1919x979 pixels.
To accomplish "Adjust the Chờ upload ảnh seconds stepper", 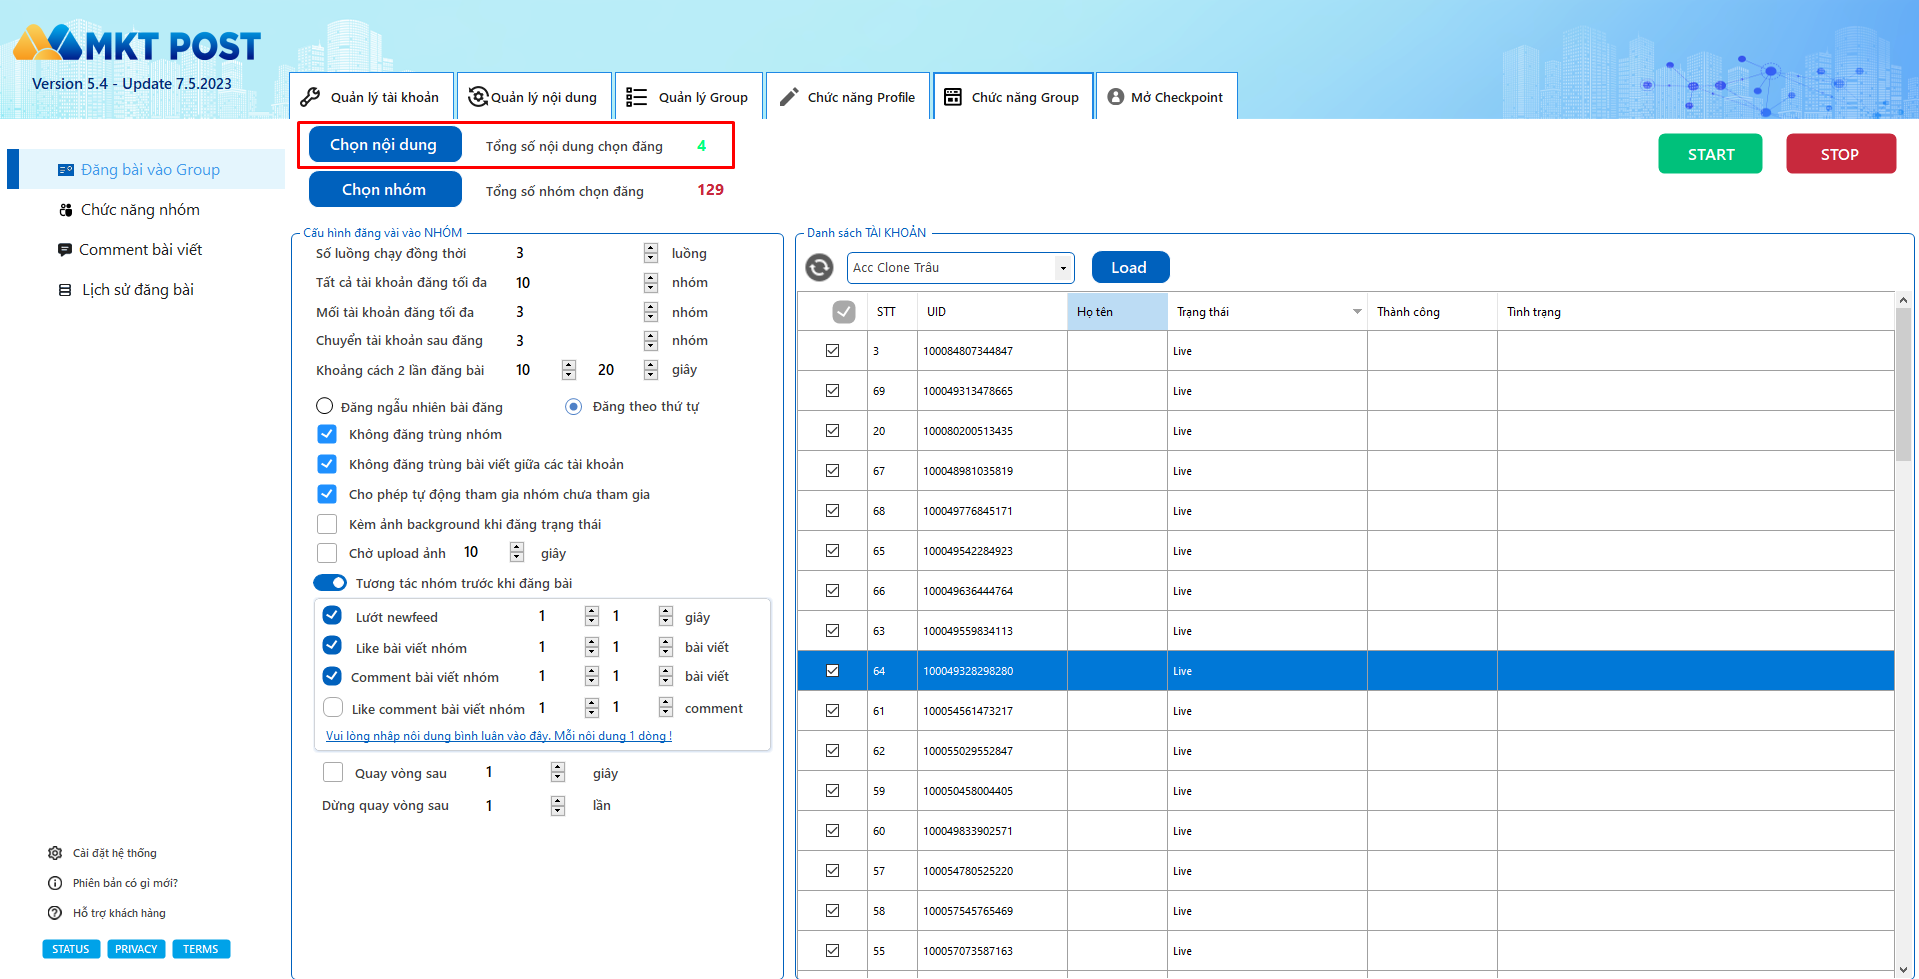I will [x=517, y=552].
